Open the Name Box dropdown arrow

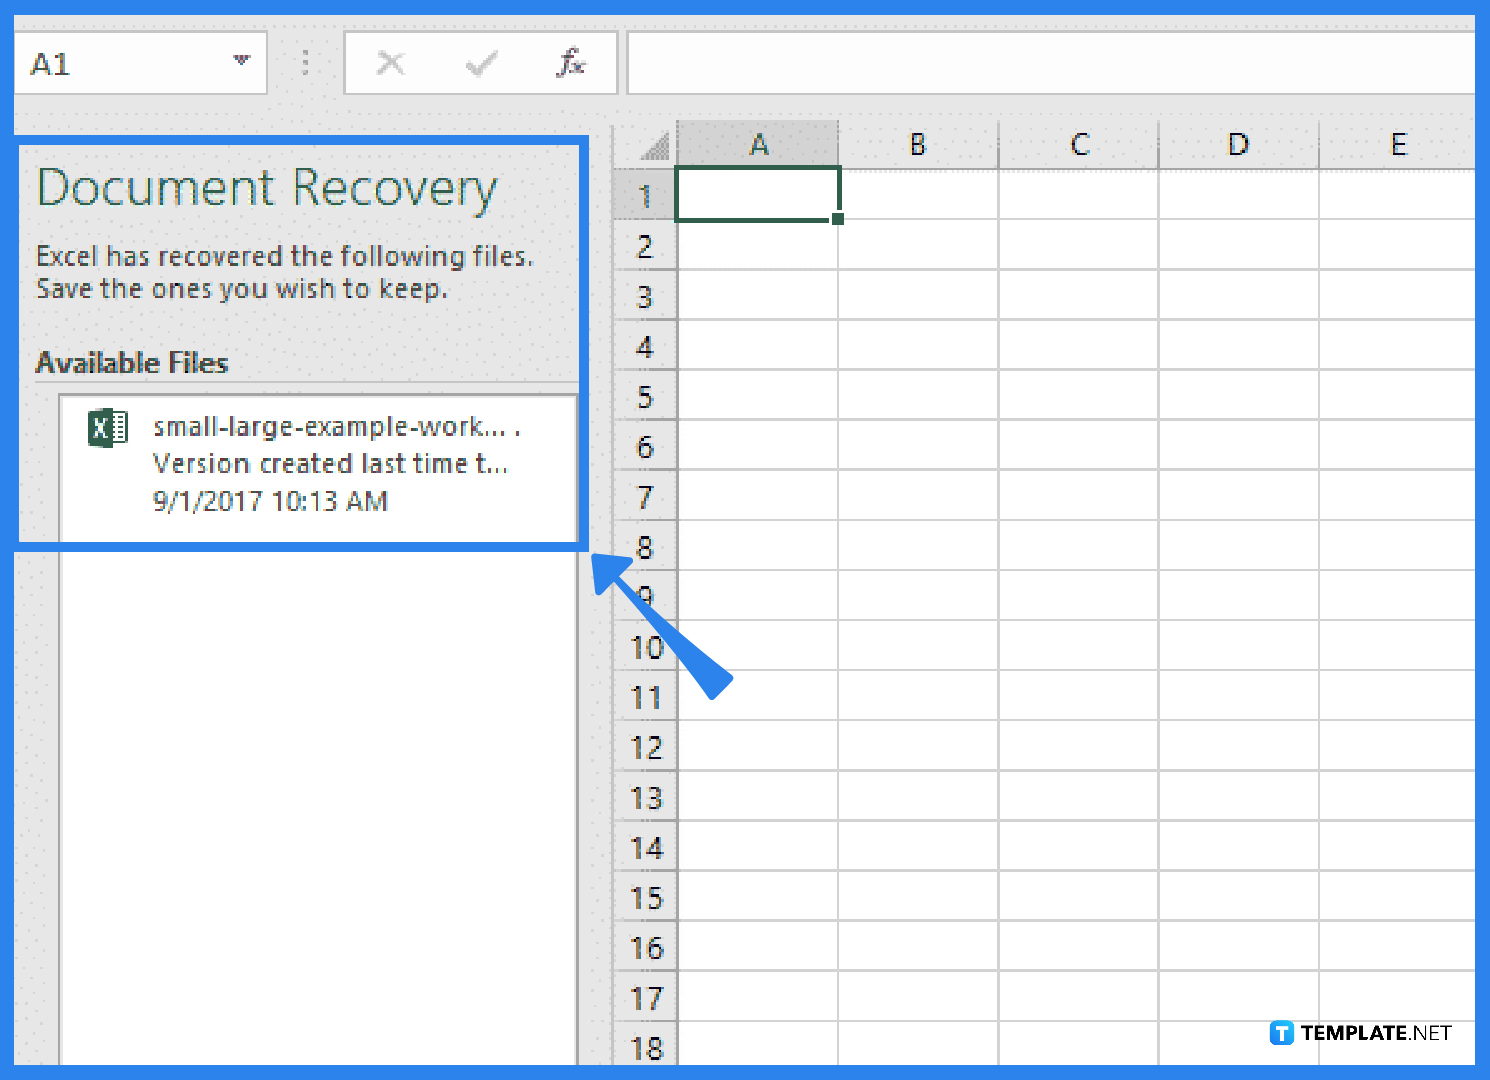point(240,62)
